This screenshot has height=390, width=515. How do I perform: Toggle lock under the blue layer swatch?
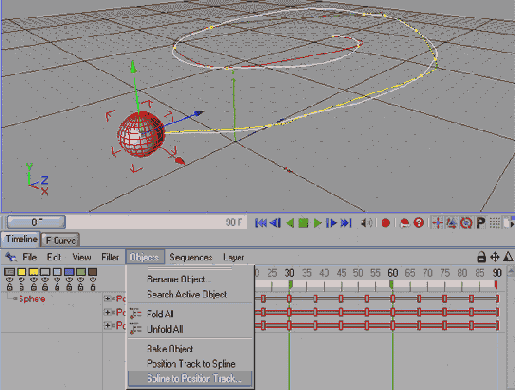pyautogui.click(x=69, y=287)
